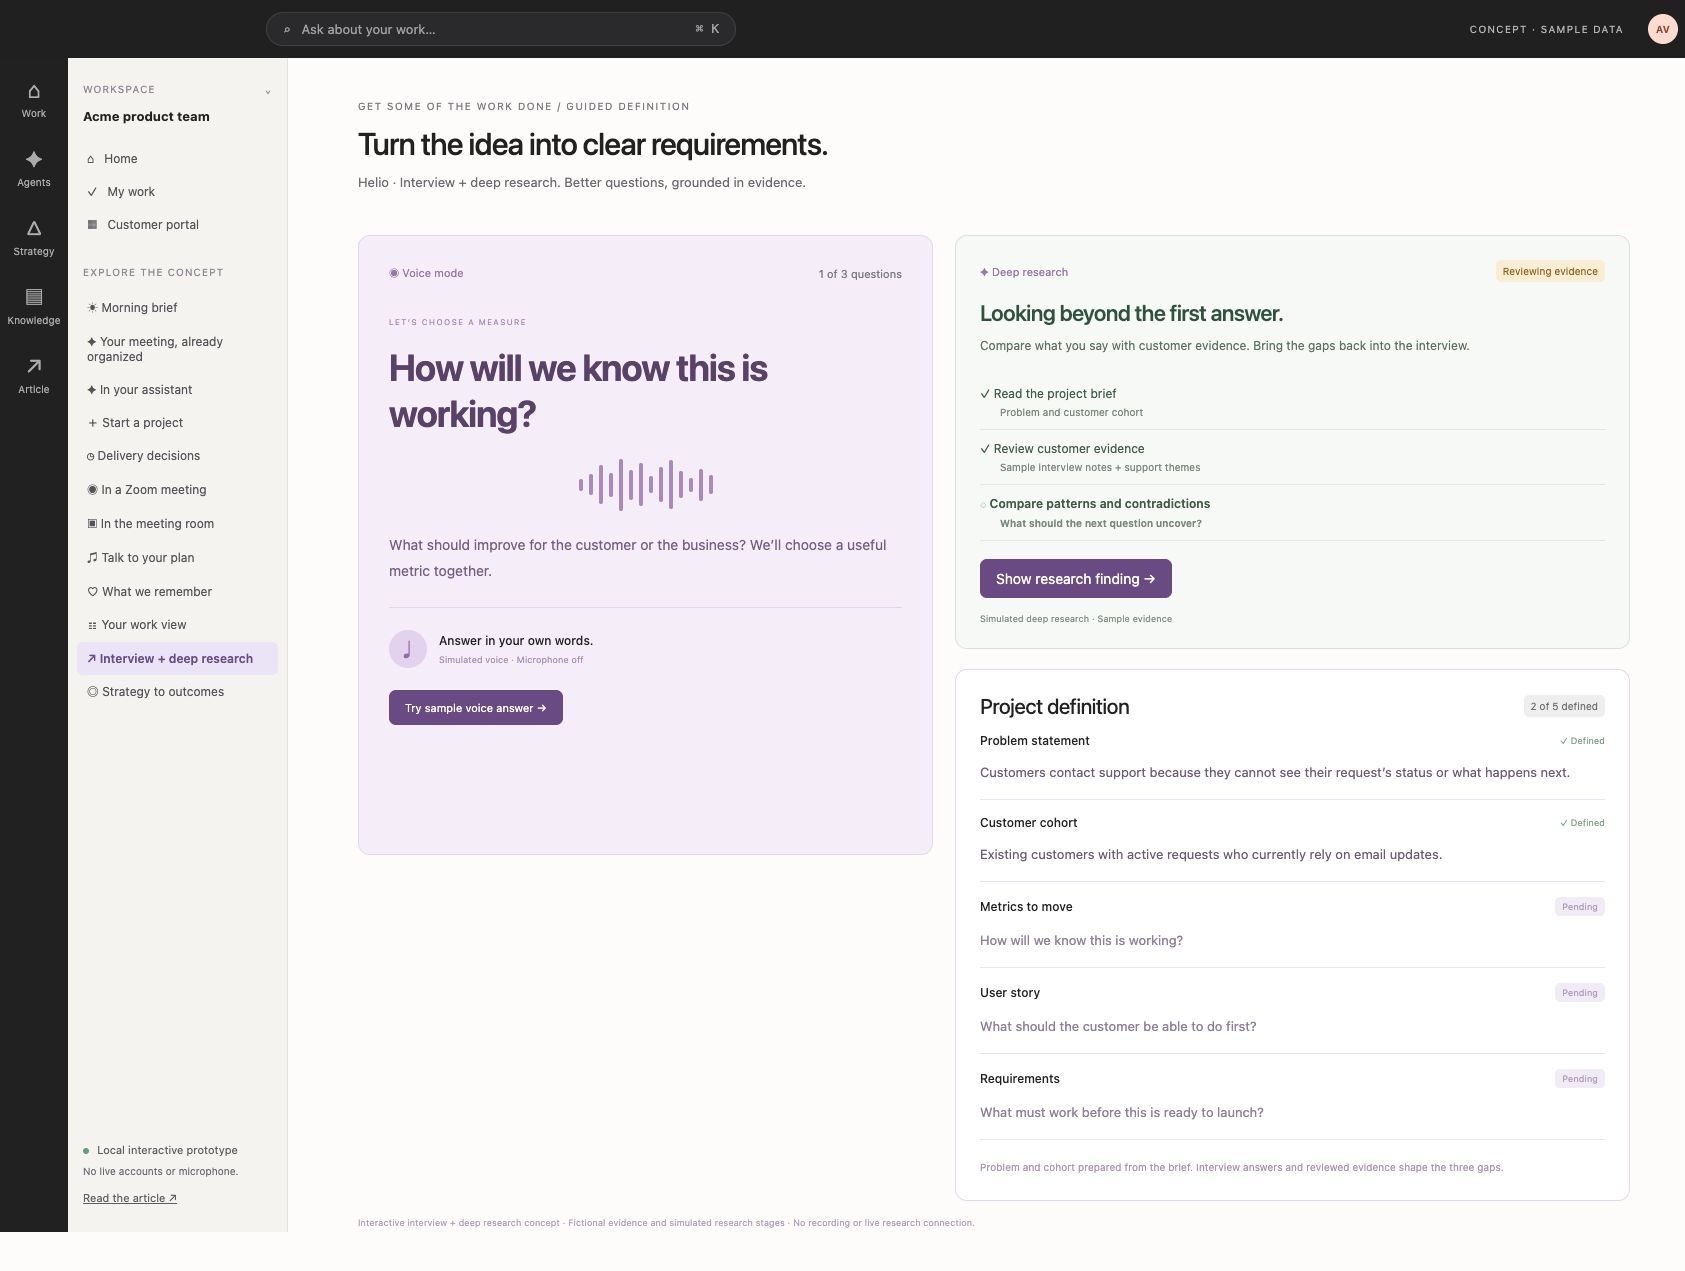The height and width of the screenshot is (1271, 1685).
Task: Click the 2 of 5 defined badge
Action: click(1564, 706)
